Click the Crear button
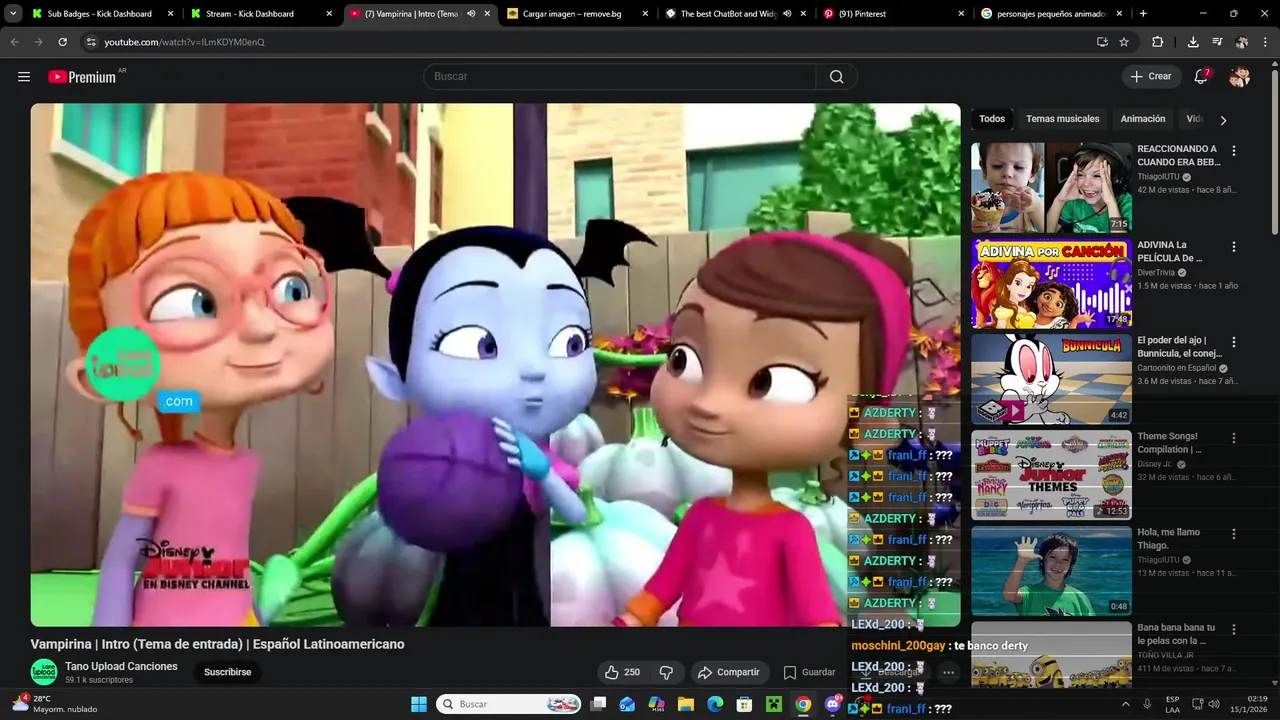 pyautogui.click(x=1150, y=77)
